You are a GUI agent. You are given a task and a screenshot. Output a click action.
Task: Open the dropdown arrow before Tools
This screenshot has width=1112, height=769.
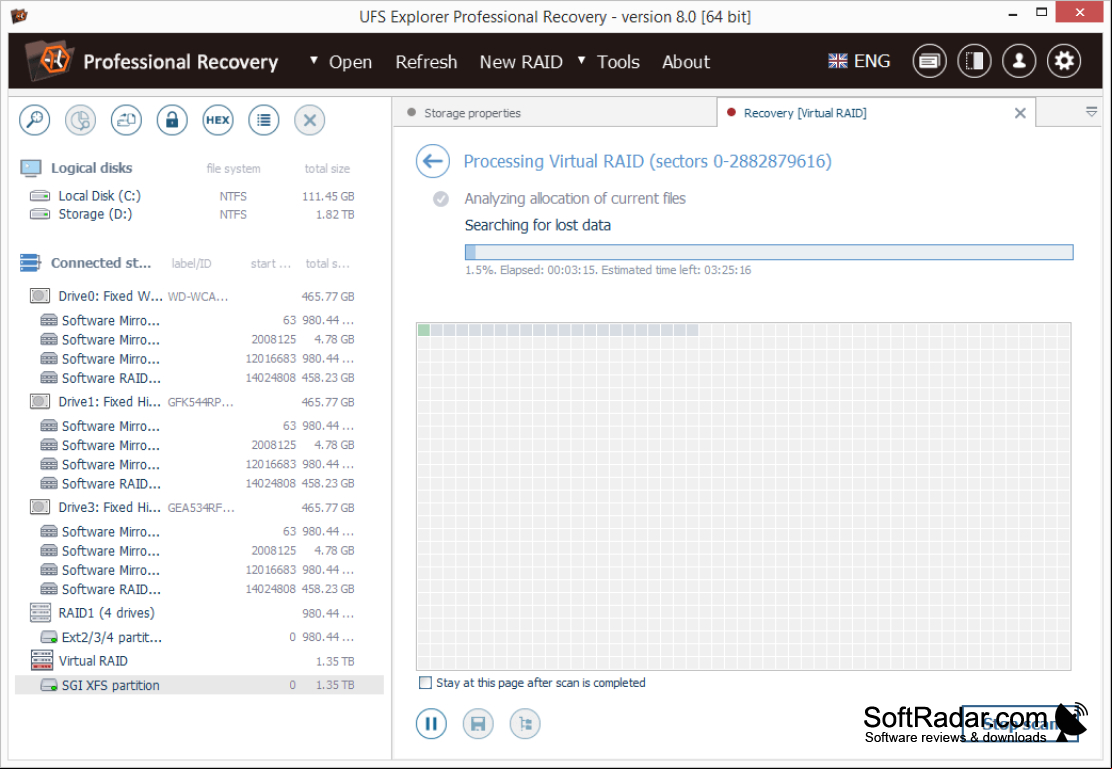[582, 61]
